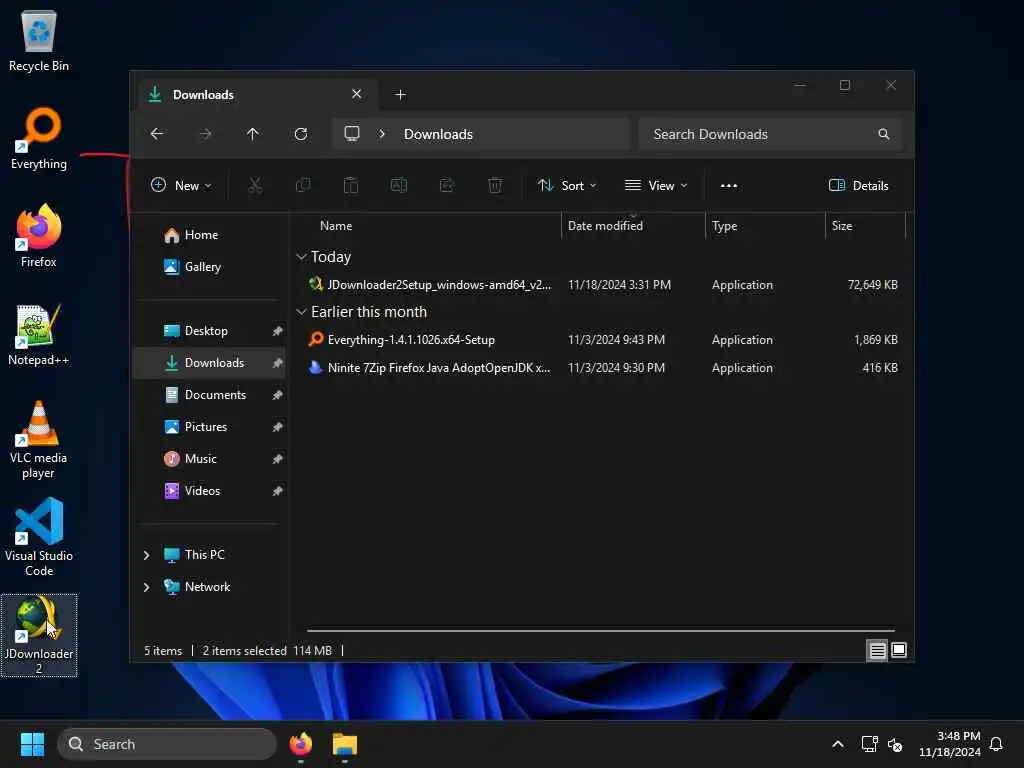Screen dimensions: 1024x768
Task: Toggle the Details pane
Action: (858, 185)
